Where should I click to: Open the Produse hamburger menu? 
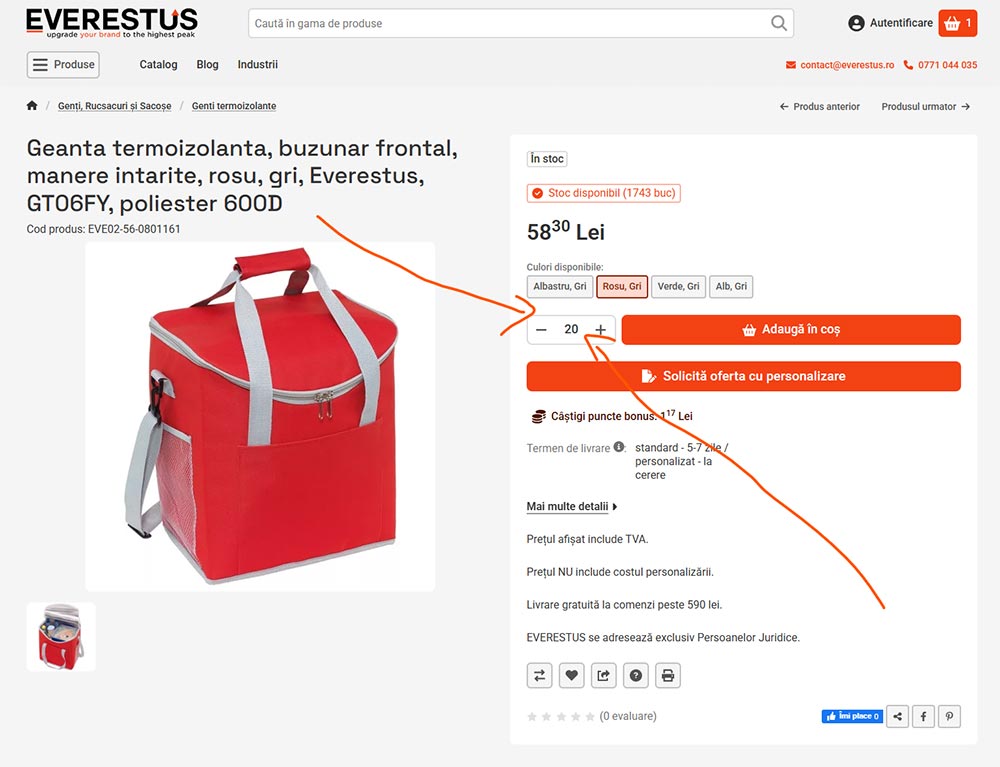click(63, 64)
